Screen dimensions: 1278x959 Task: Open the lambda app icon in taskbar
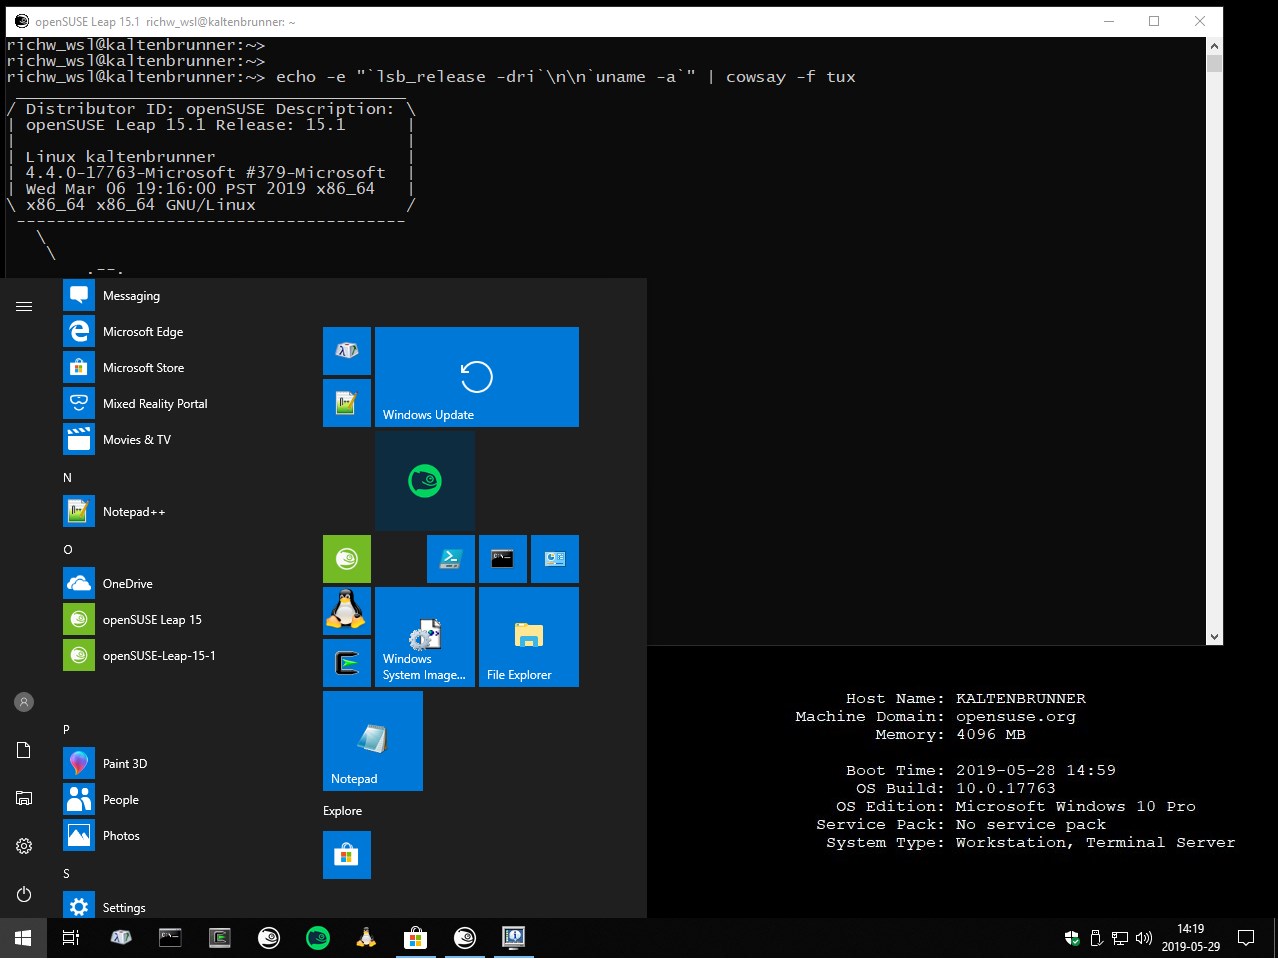pyautogui.click(x=121, y=938)
